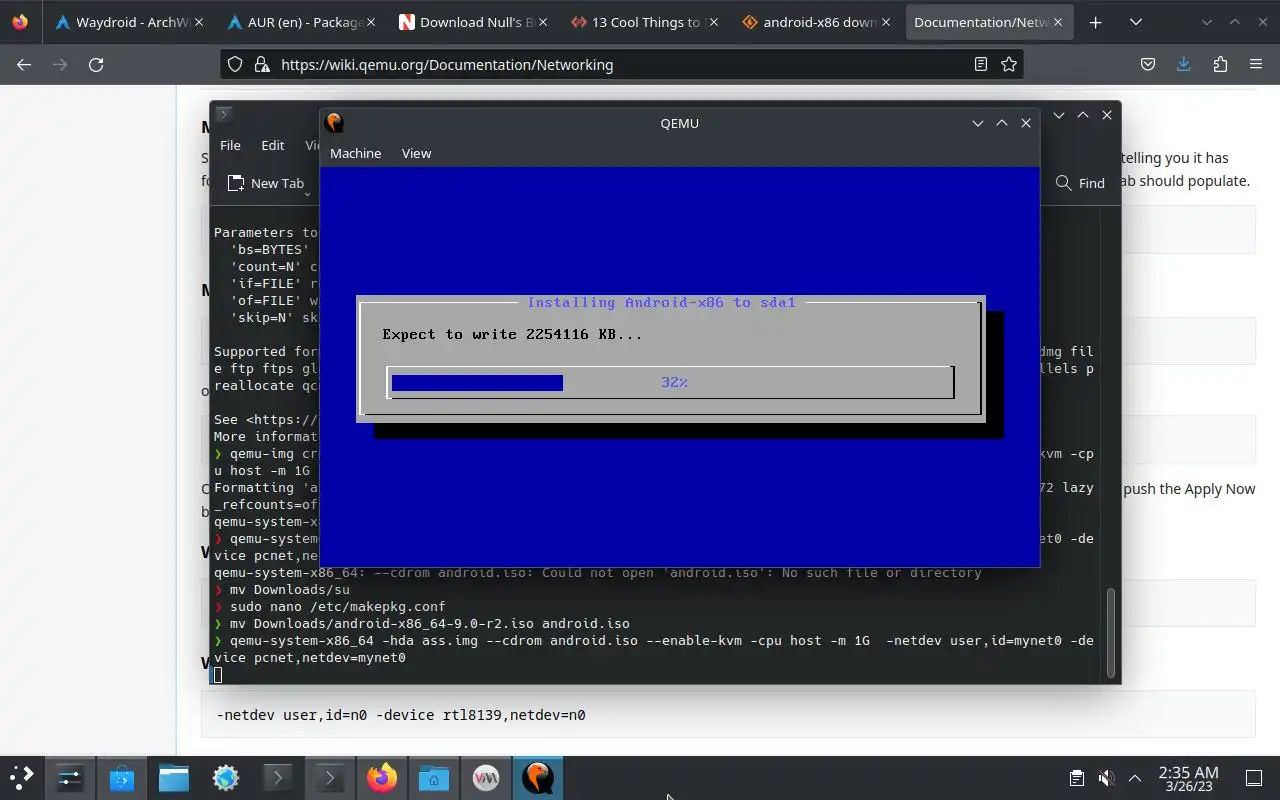Click the Firefox address bar URL
Image resolution: width=1280 pixels, height=800 pixels.
(x=447, y=65)
